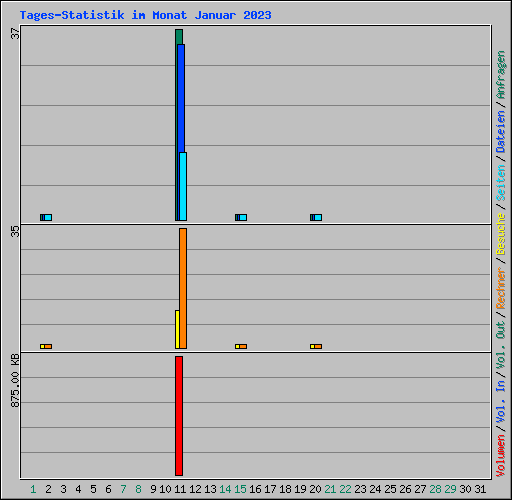Click the yellow Besuche bar for day 11

[x=177, y=330]
